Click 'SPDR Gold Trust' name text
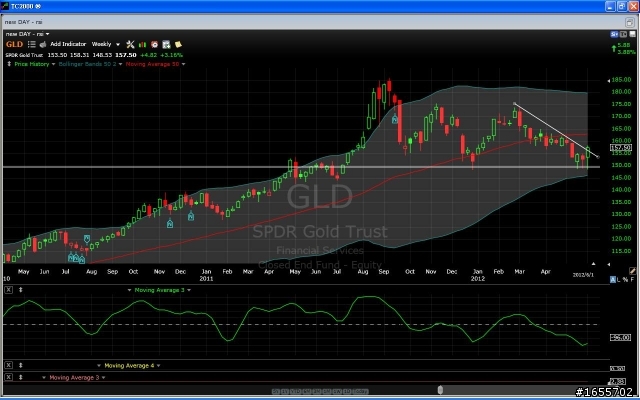 click(x=24, y=55)
